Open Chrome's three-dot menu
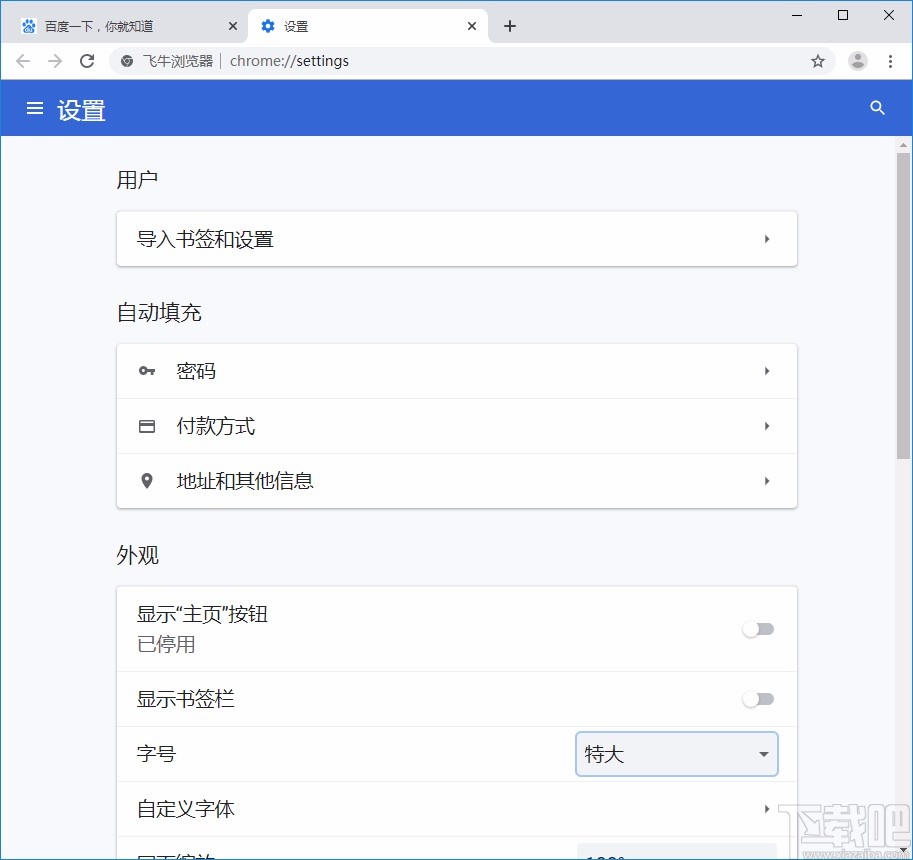913x860 pixels. pos(891,61)
